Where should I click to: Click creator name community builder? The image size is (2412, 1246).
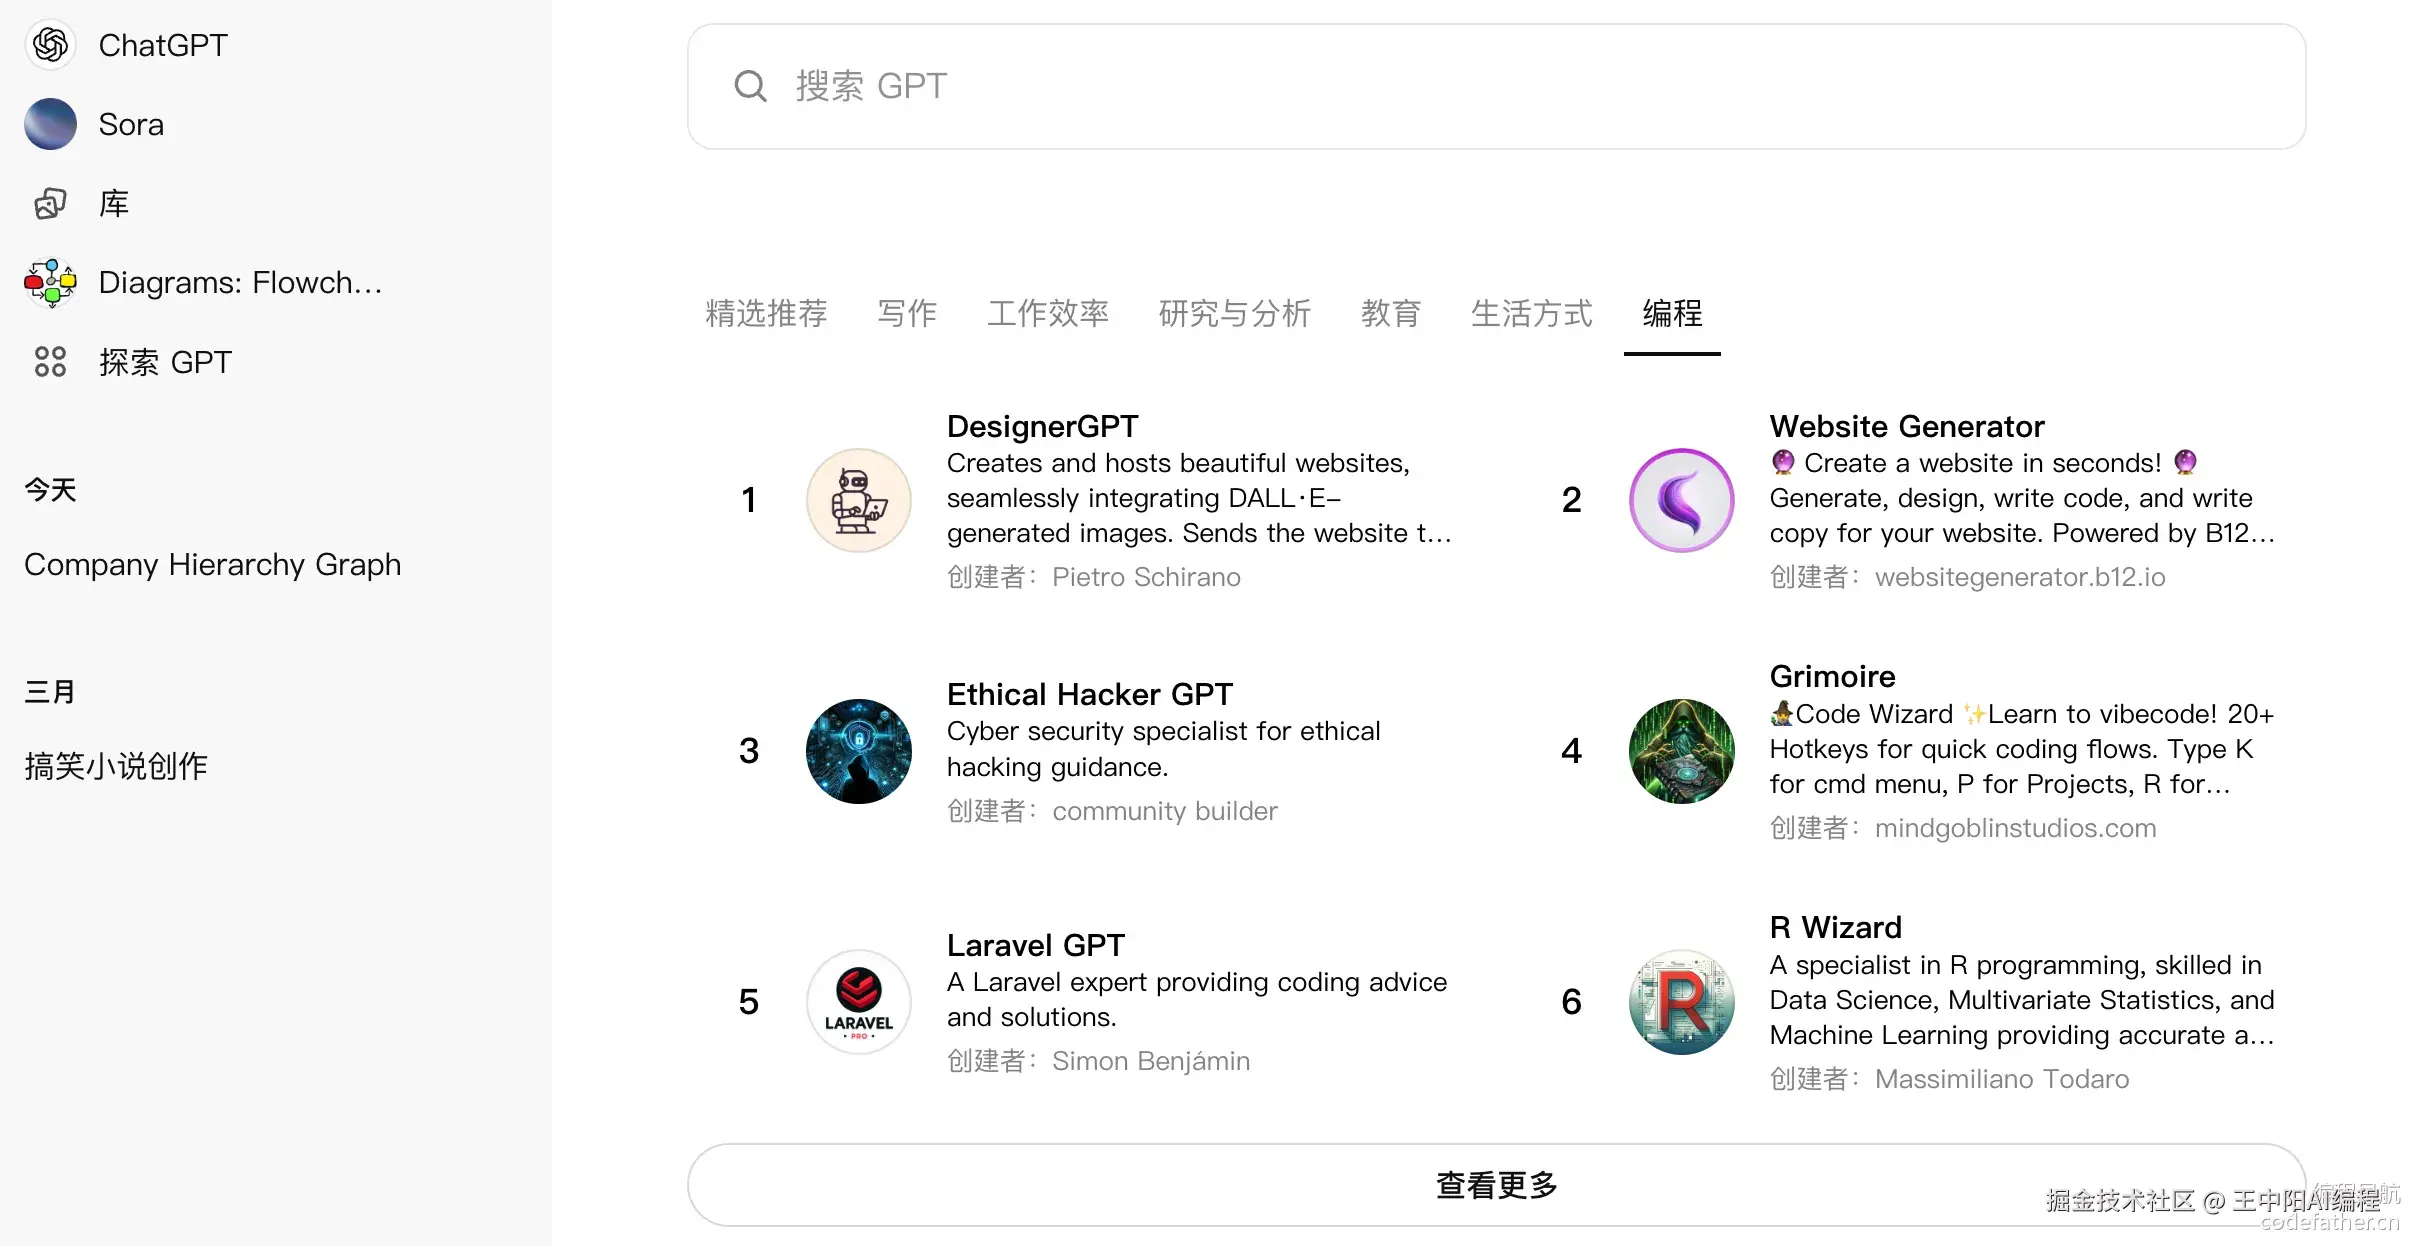coord(1165,812)
